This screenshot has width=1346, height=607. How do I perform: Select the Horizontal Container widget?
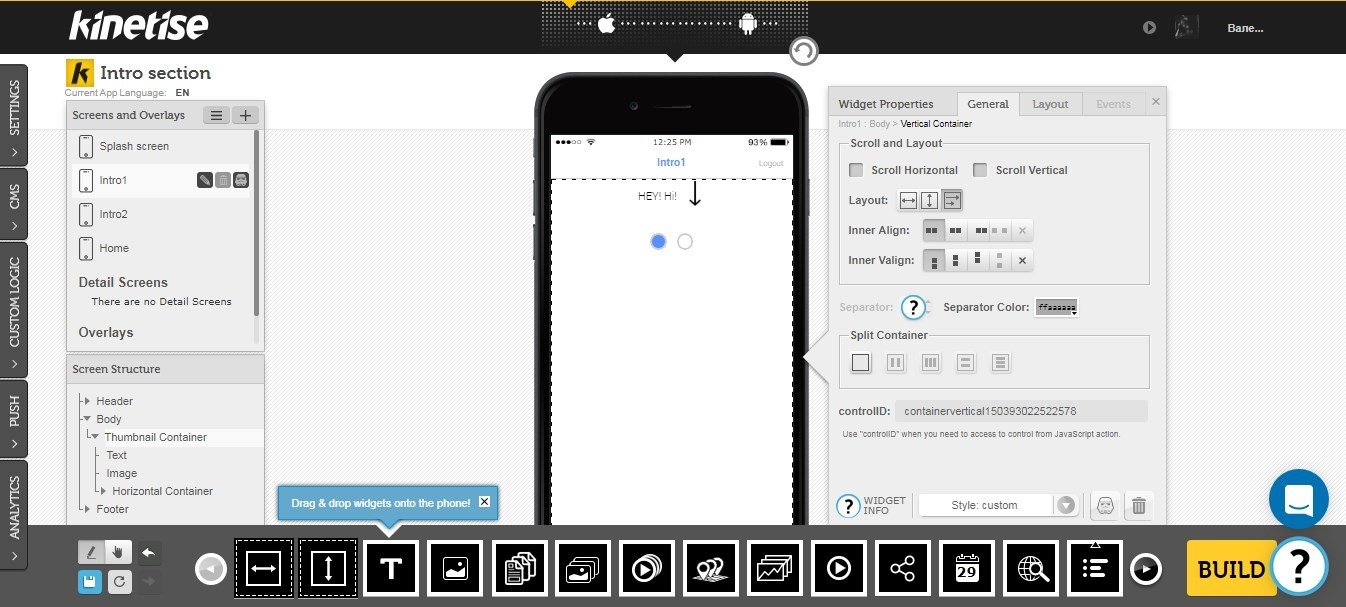point(264,569)
